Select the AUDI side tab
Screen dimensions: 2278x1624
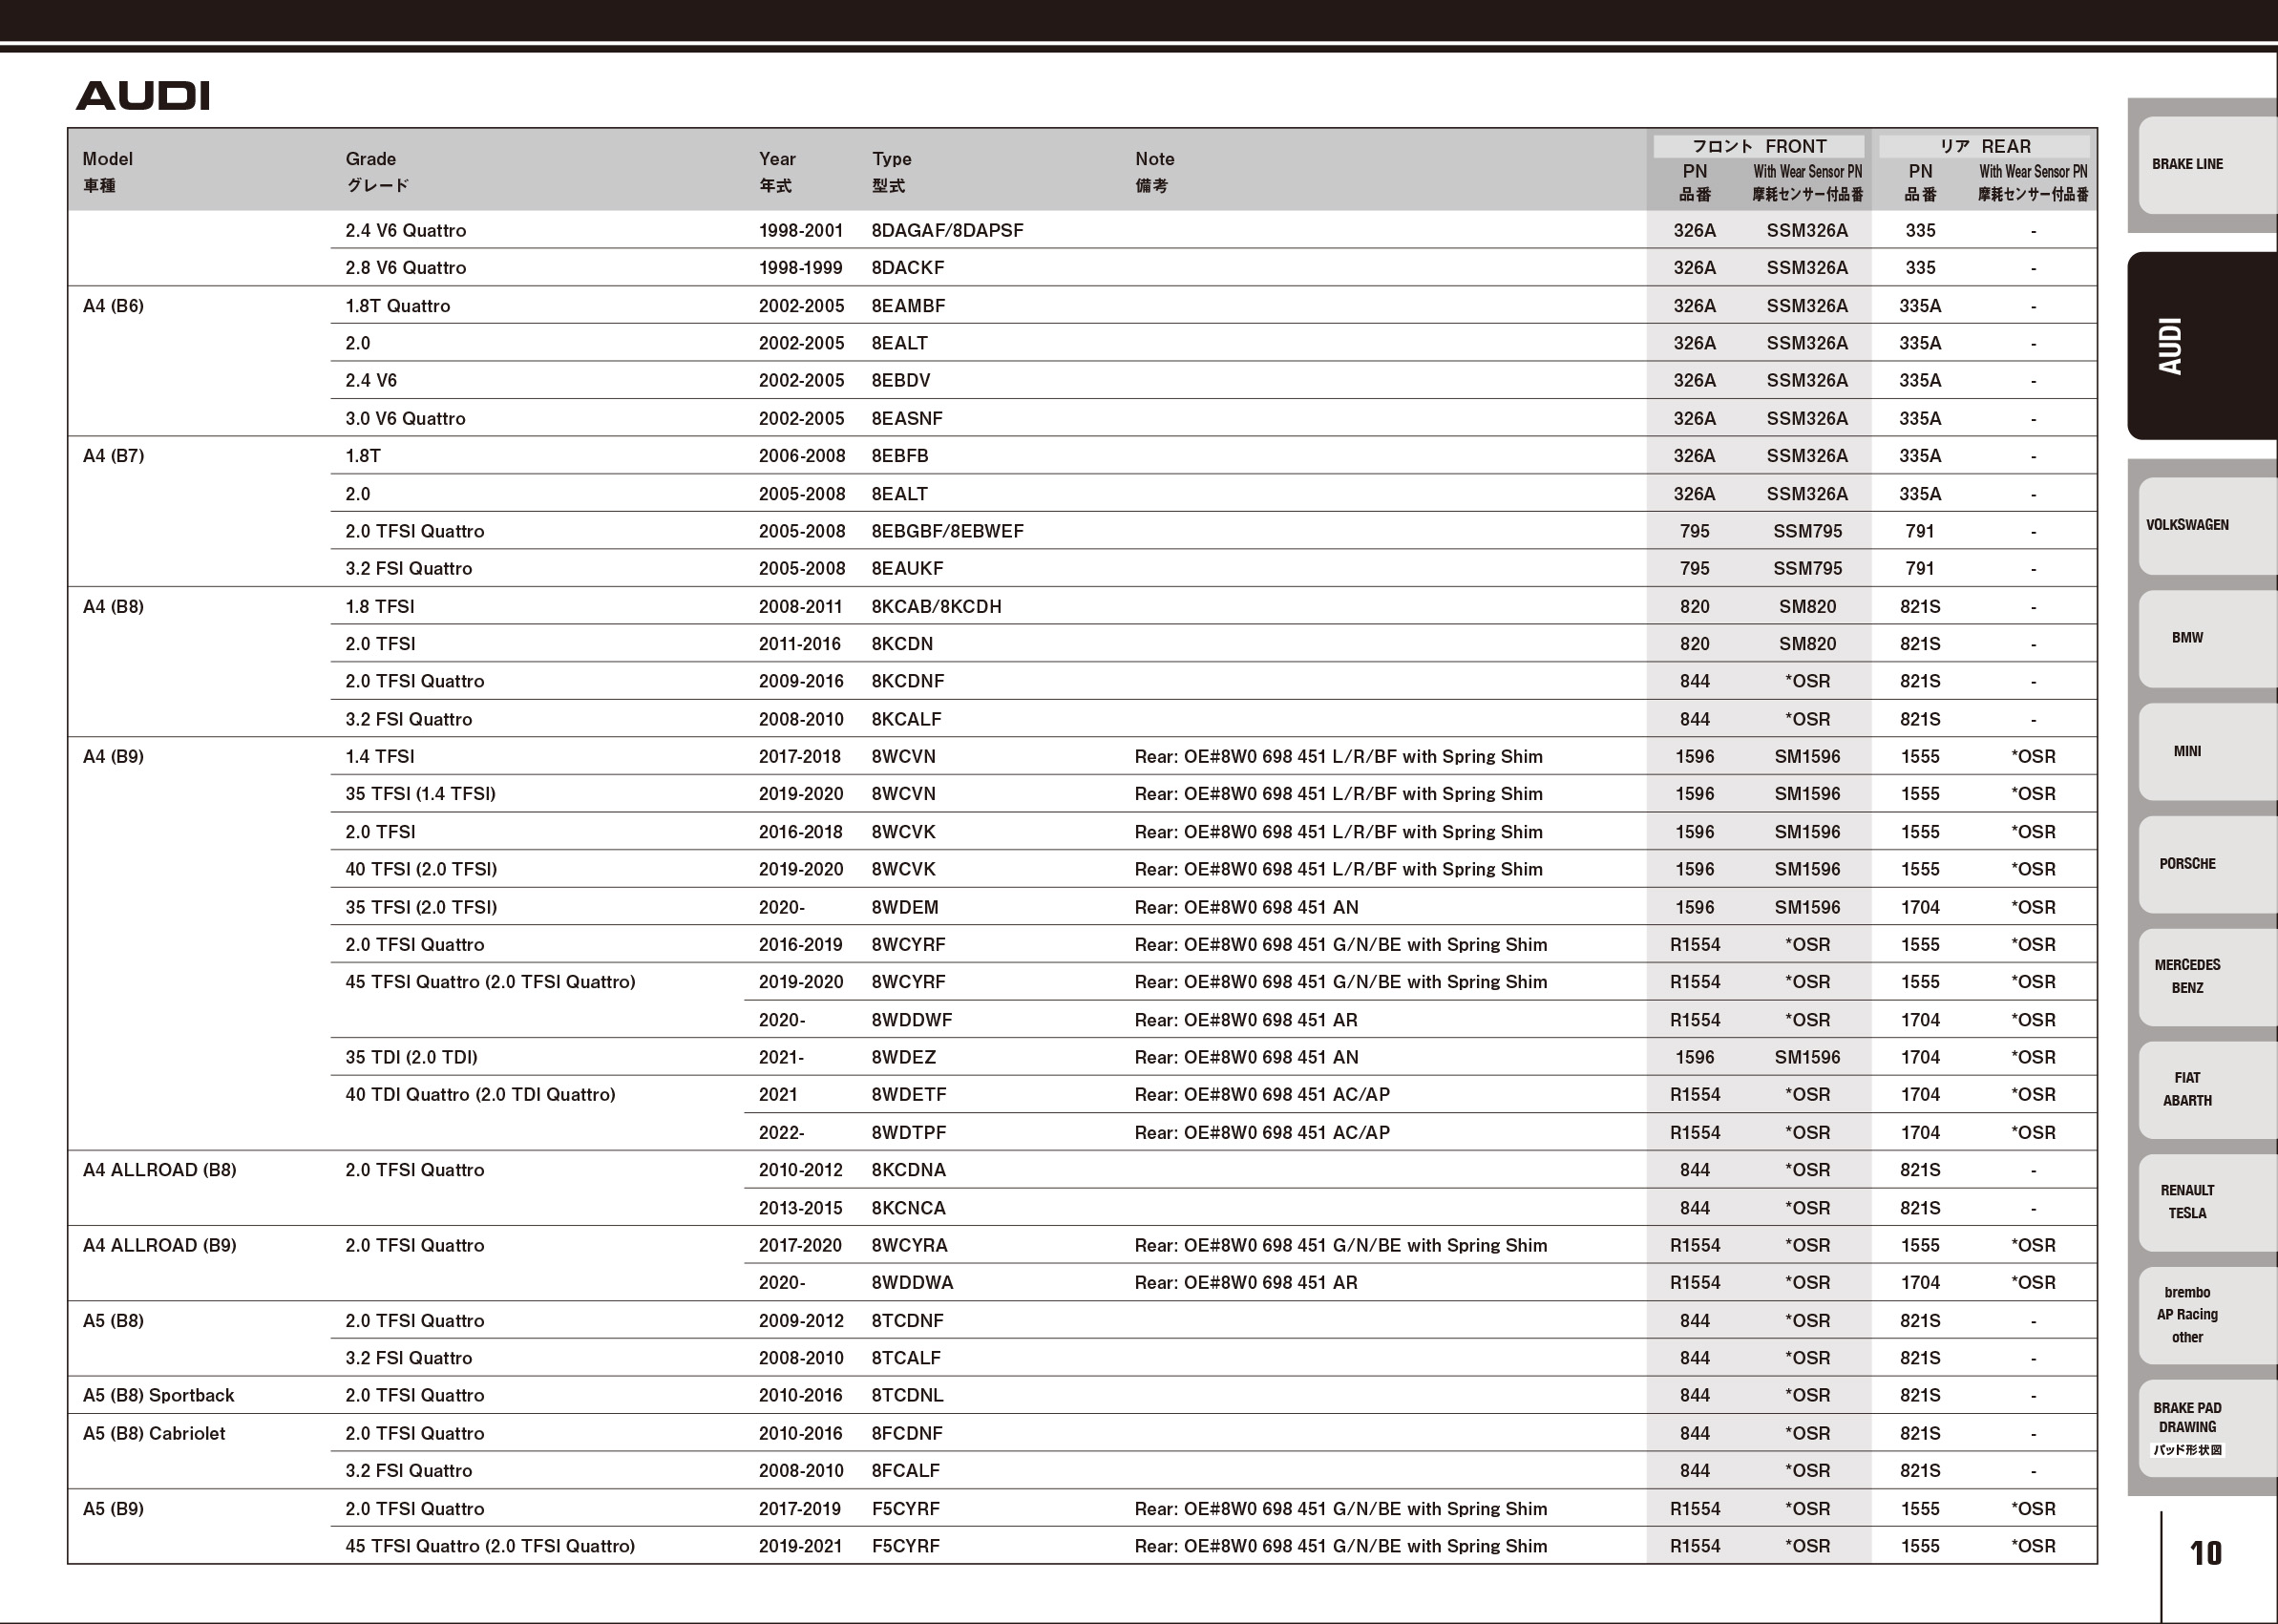pyautogui.click(x=2202, y=346)
